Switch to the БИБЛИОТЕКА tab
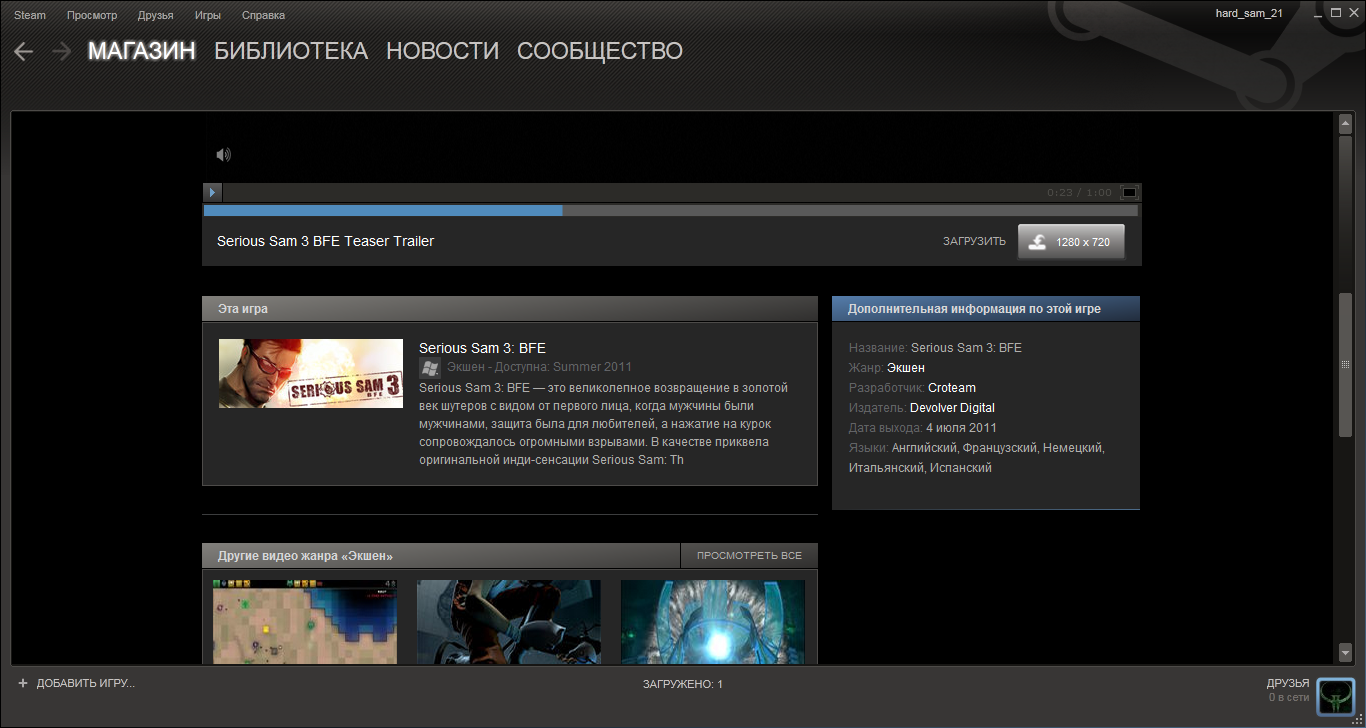The image size is (1366, 728). pos(291,51)
